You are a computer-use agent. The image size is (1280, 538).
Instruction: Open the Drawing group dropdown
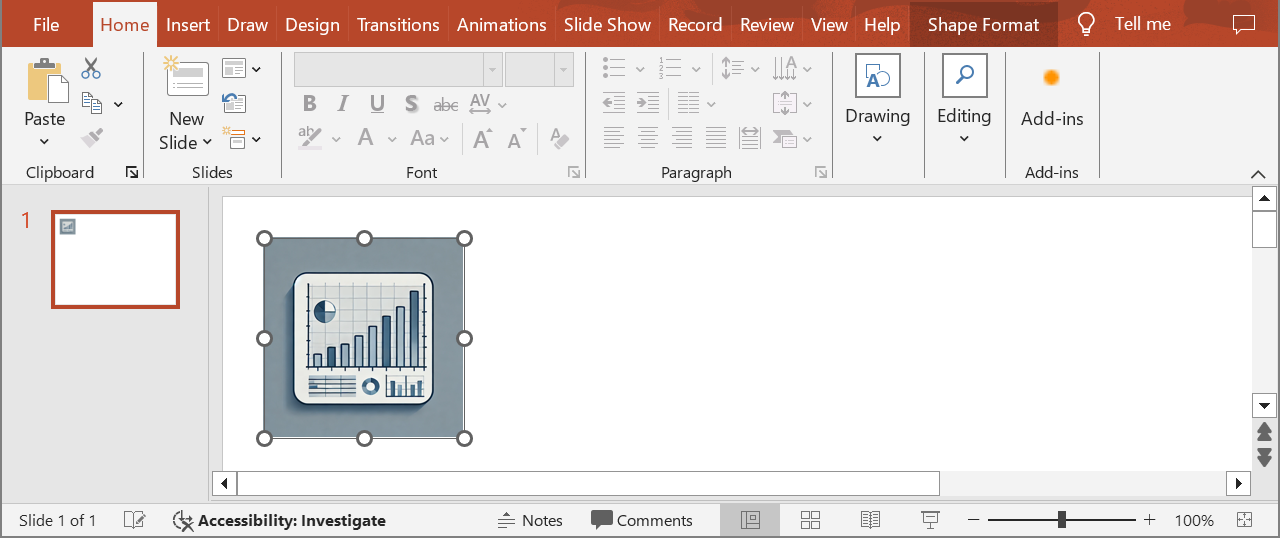[877, 138]
